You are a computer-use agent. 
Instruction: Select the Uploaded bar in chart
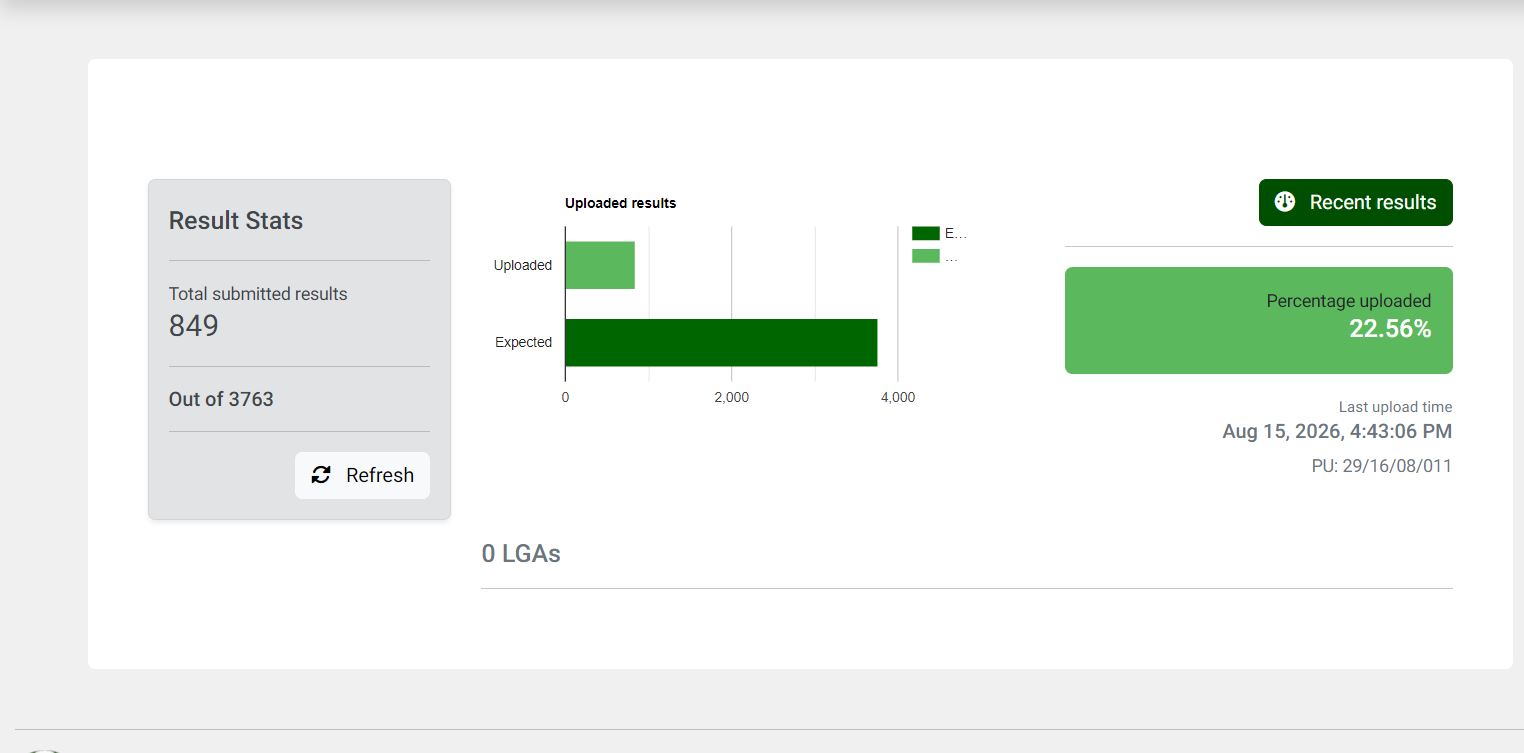click(600, 265)
